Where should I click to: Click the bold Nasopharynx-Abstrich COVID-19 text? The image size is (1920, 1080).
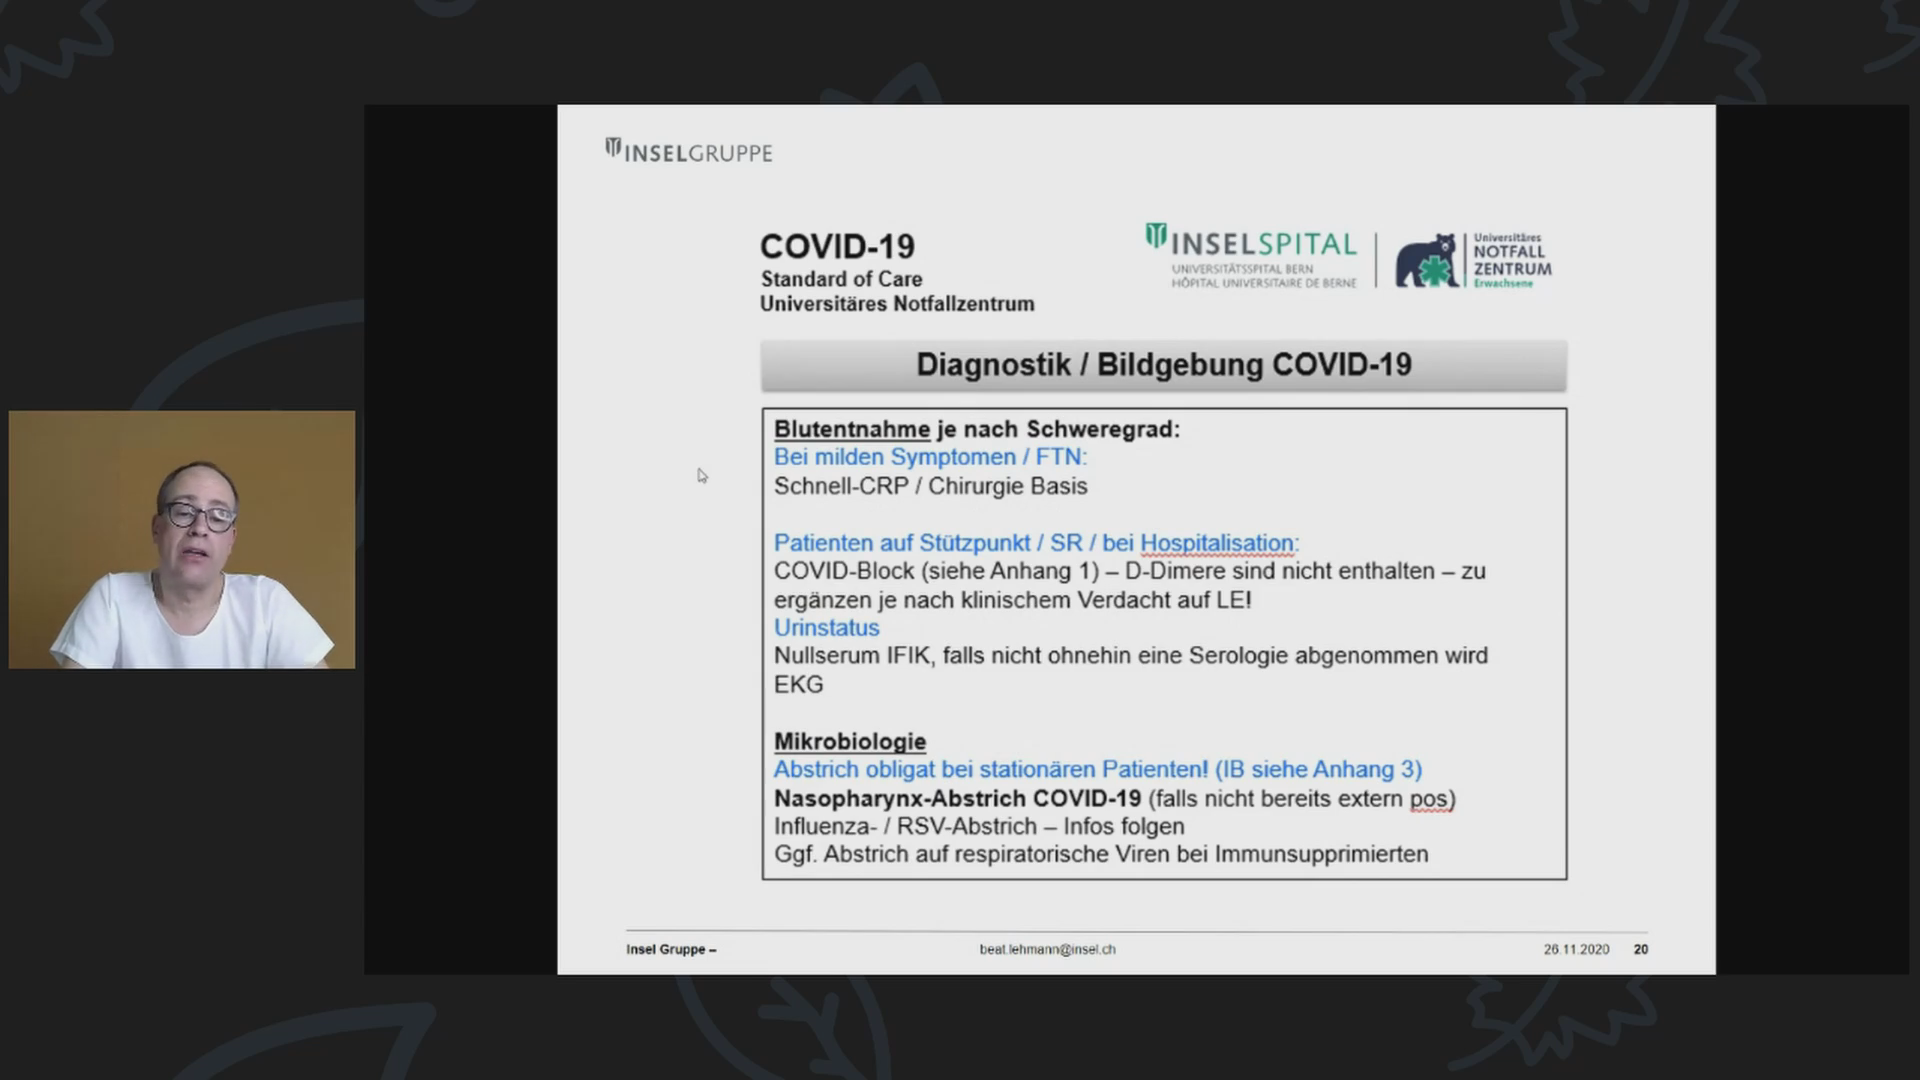[x=957, y=799]
